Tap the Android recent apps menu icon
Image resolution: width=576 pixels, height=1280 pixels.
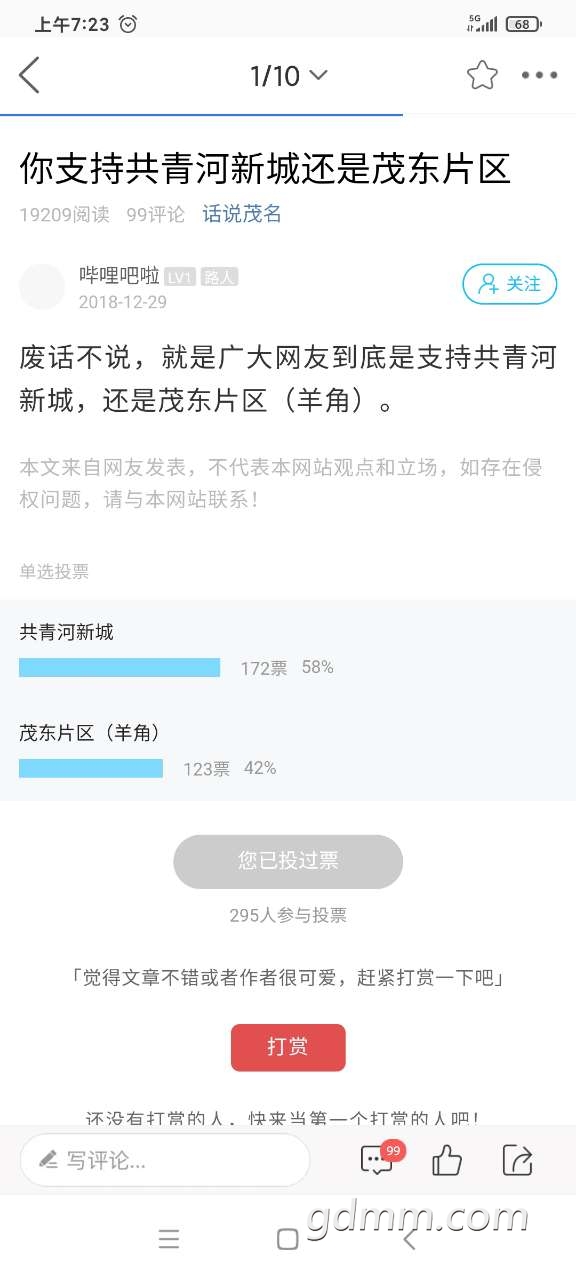169,1240
